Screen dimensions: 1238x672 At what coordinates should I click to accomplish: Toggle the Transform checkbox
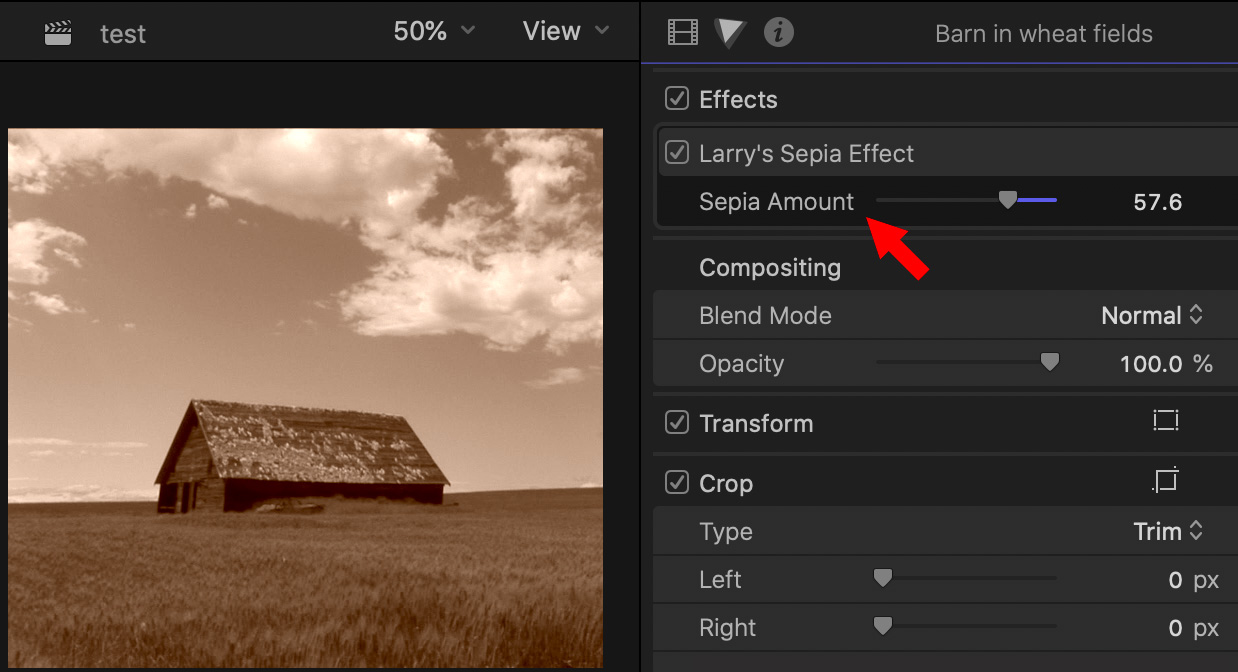tap(677, 423)
